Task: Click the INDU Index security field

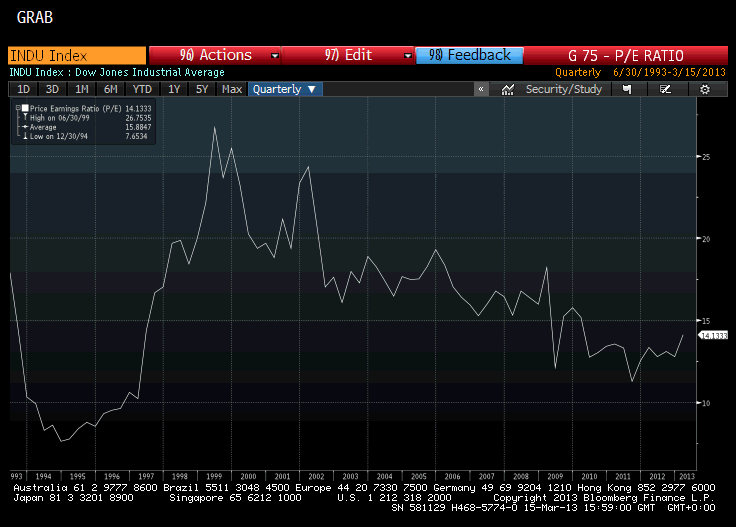Action: click(x=76, y=56)
